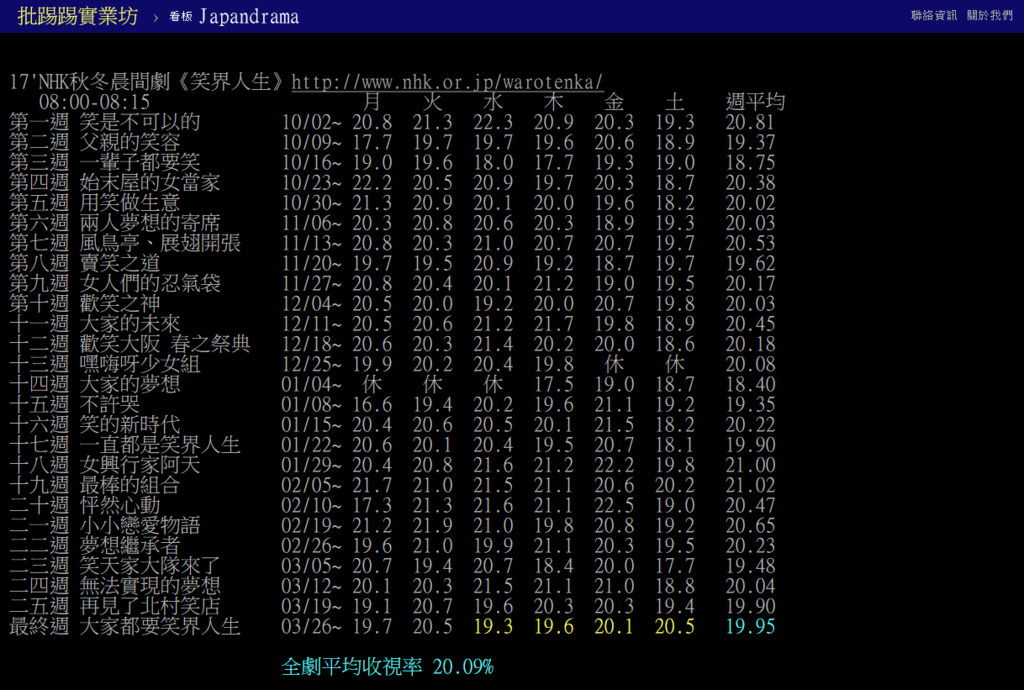Click the yellow Wednesday rating 19.3
Screen dimensions: 1024x690
point(493,627)
